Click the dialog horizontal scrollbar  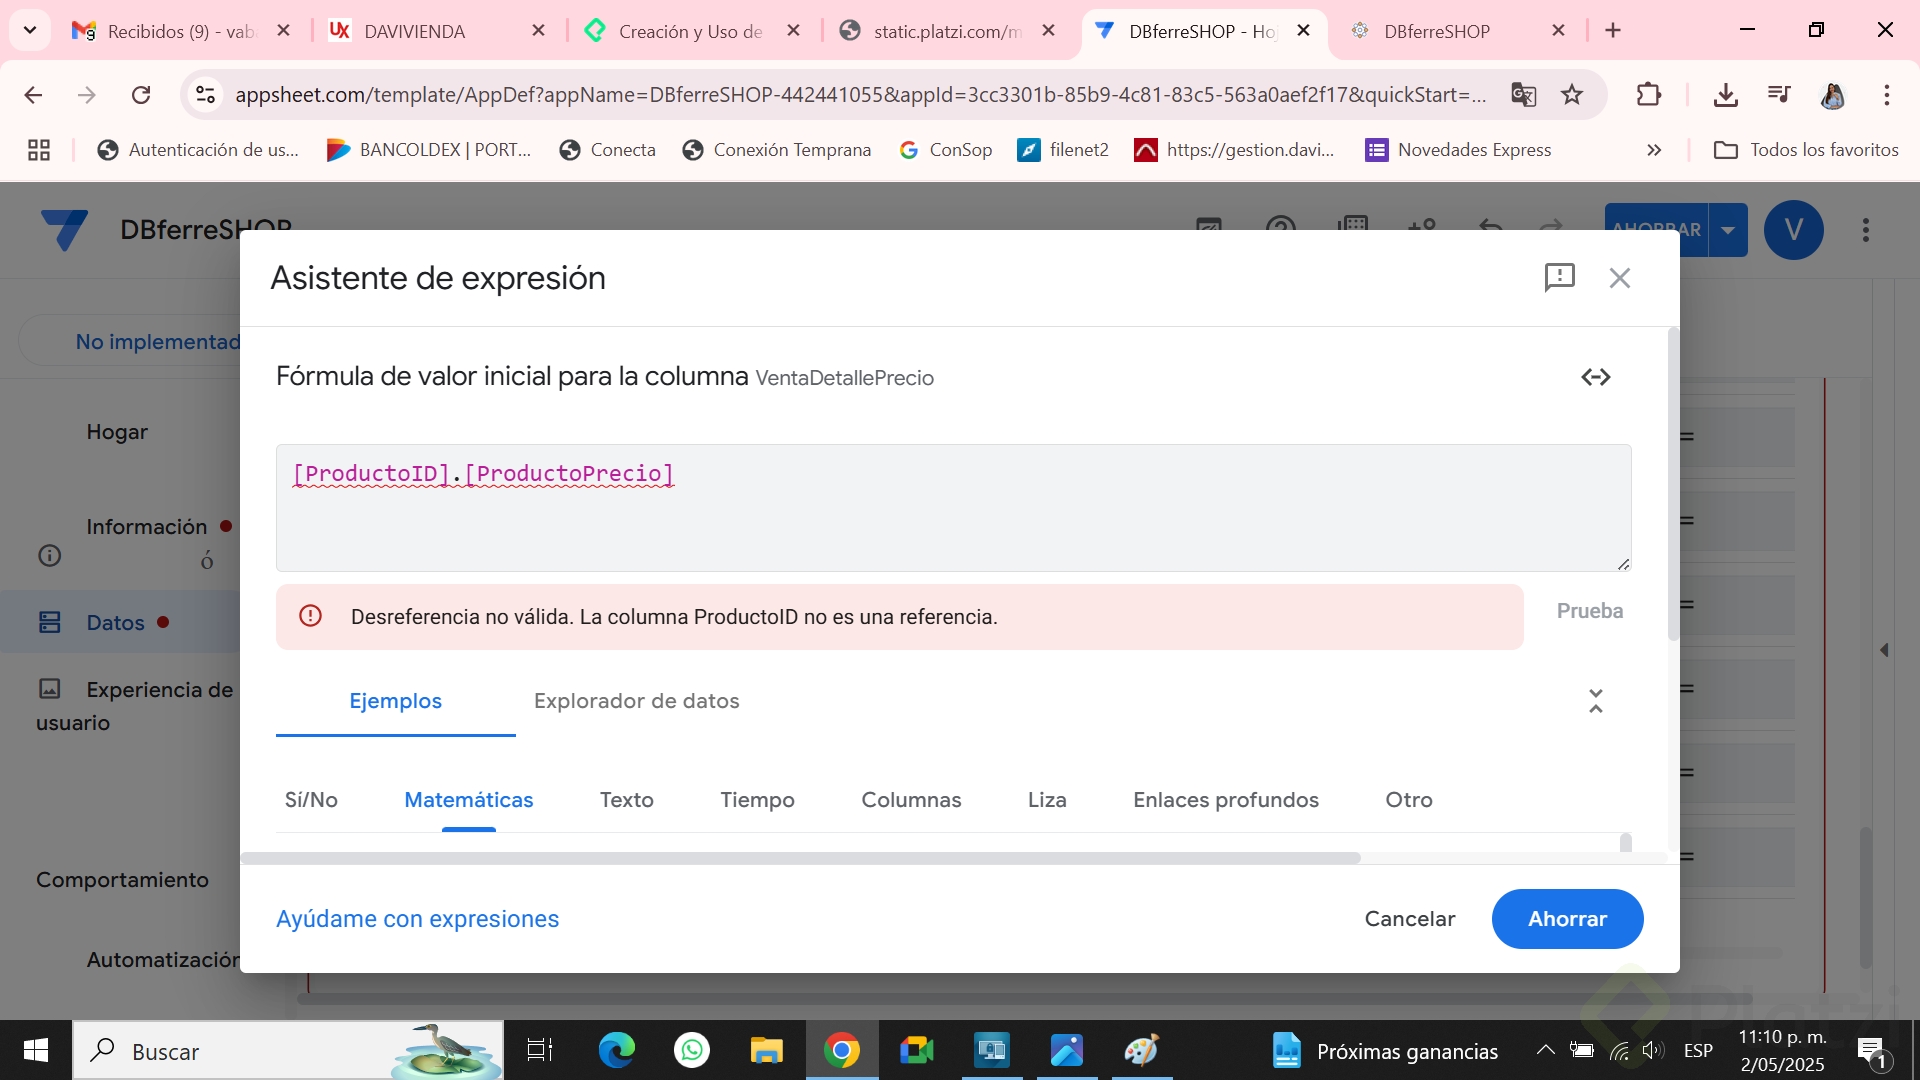pyautogui.click(x=800, y=858)
